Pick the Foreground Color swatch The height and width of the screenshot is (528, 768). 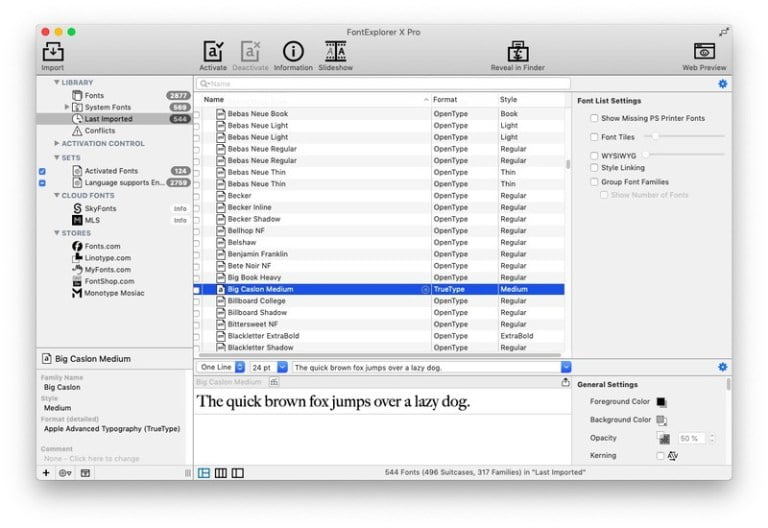point(661,402)
